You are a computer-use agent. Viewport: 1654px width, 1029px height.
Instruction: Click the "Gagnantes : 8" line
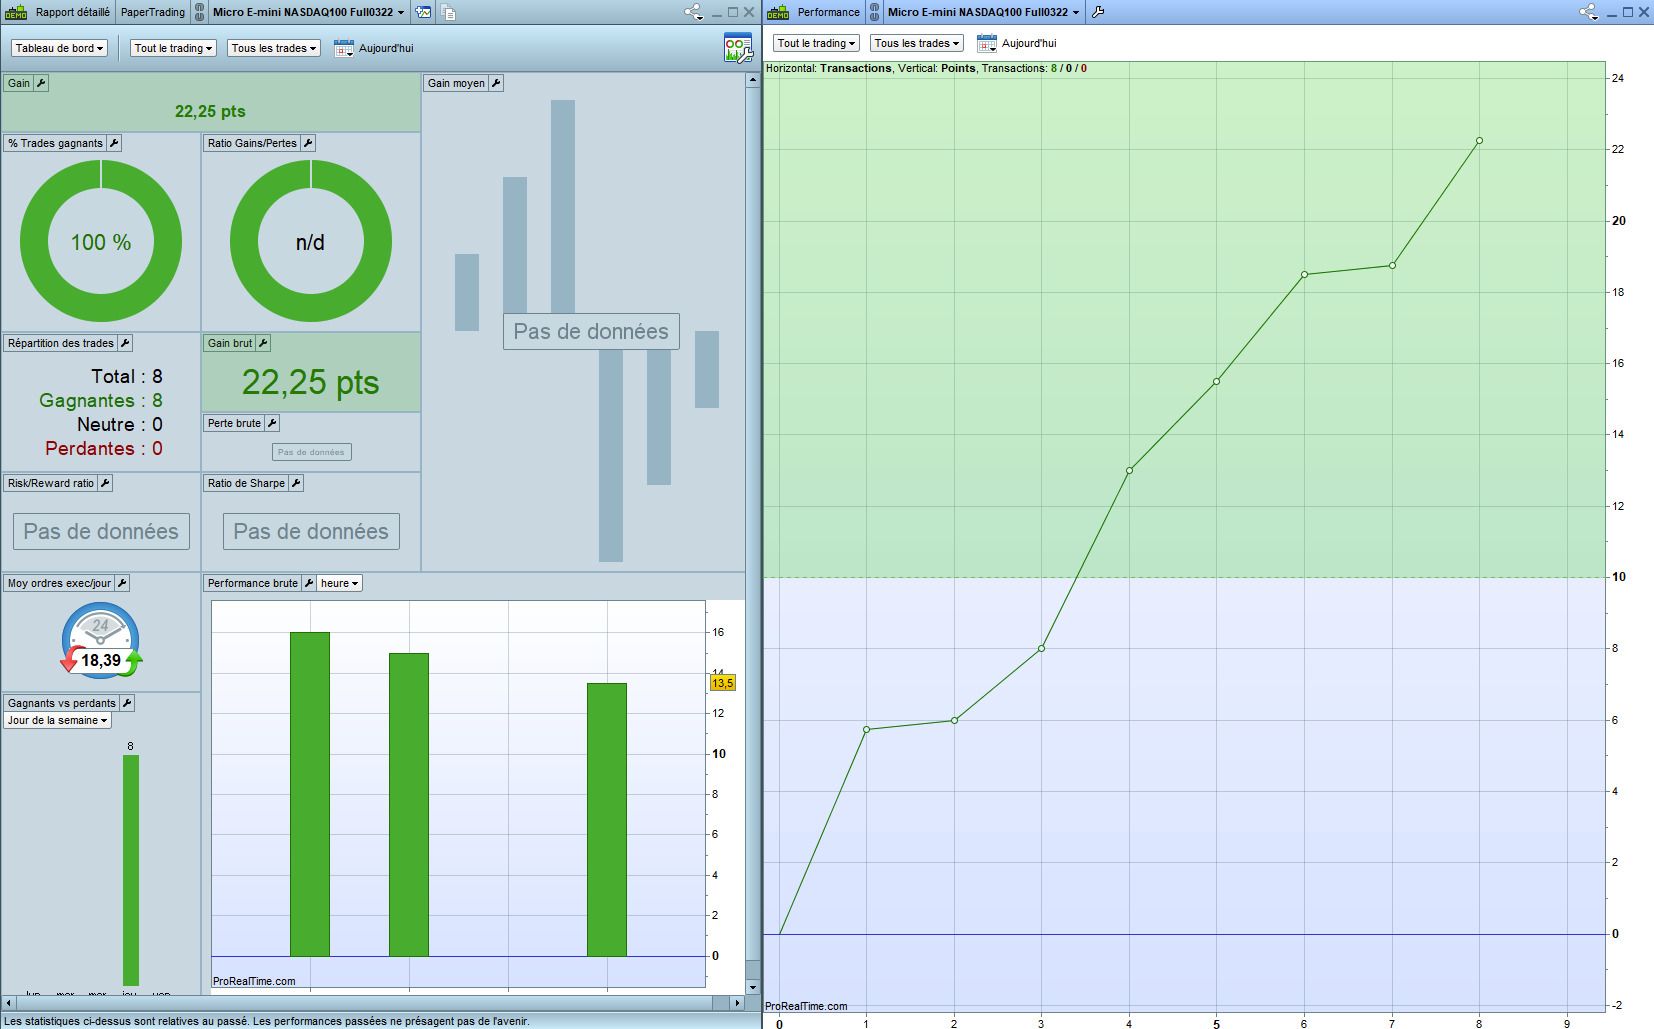(101, 400)
